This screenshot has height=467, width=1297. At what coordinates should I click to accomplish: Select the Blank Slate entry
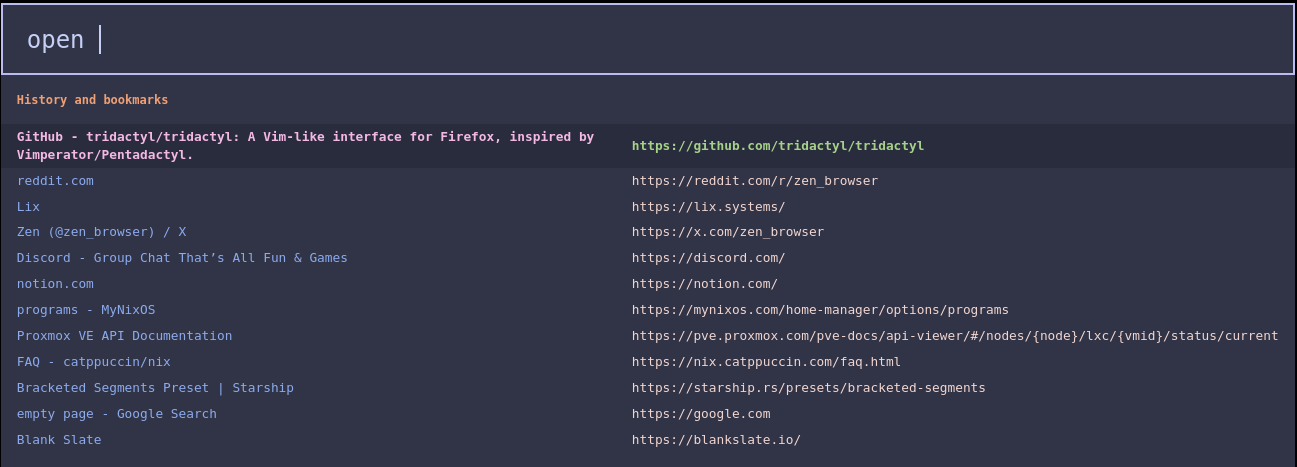click(x=59, y=440)
